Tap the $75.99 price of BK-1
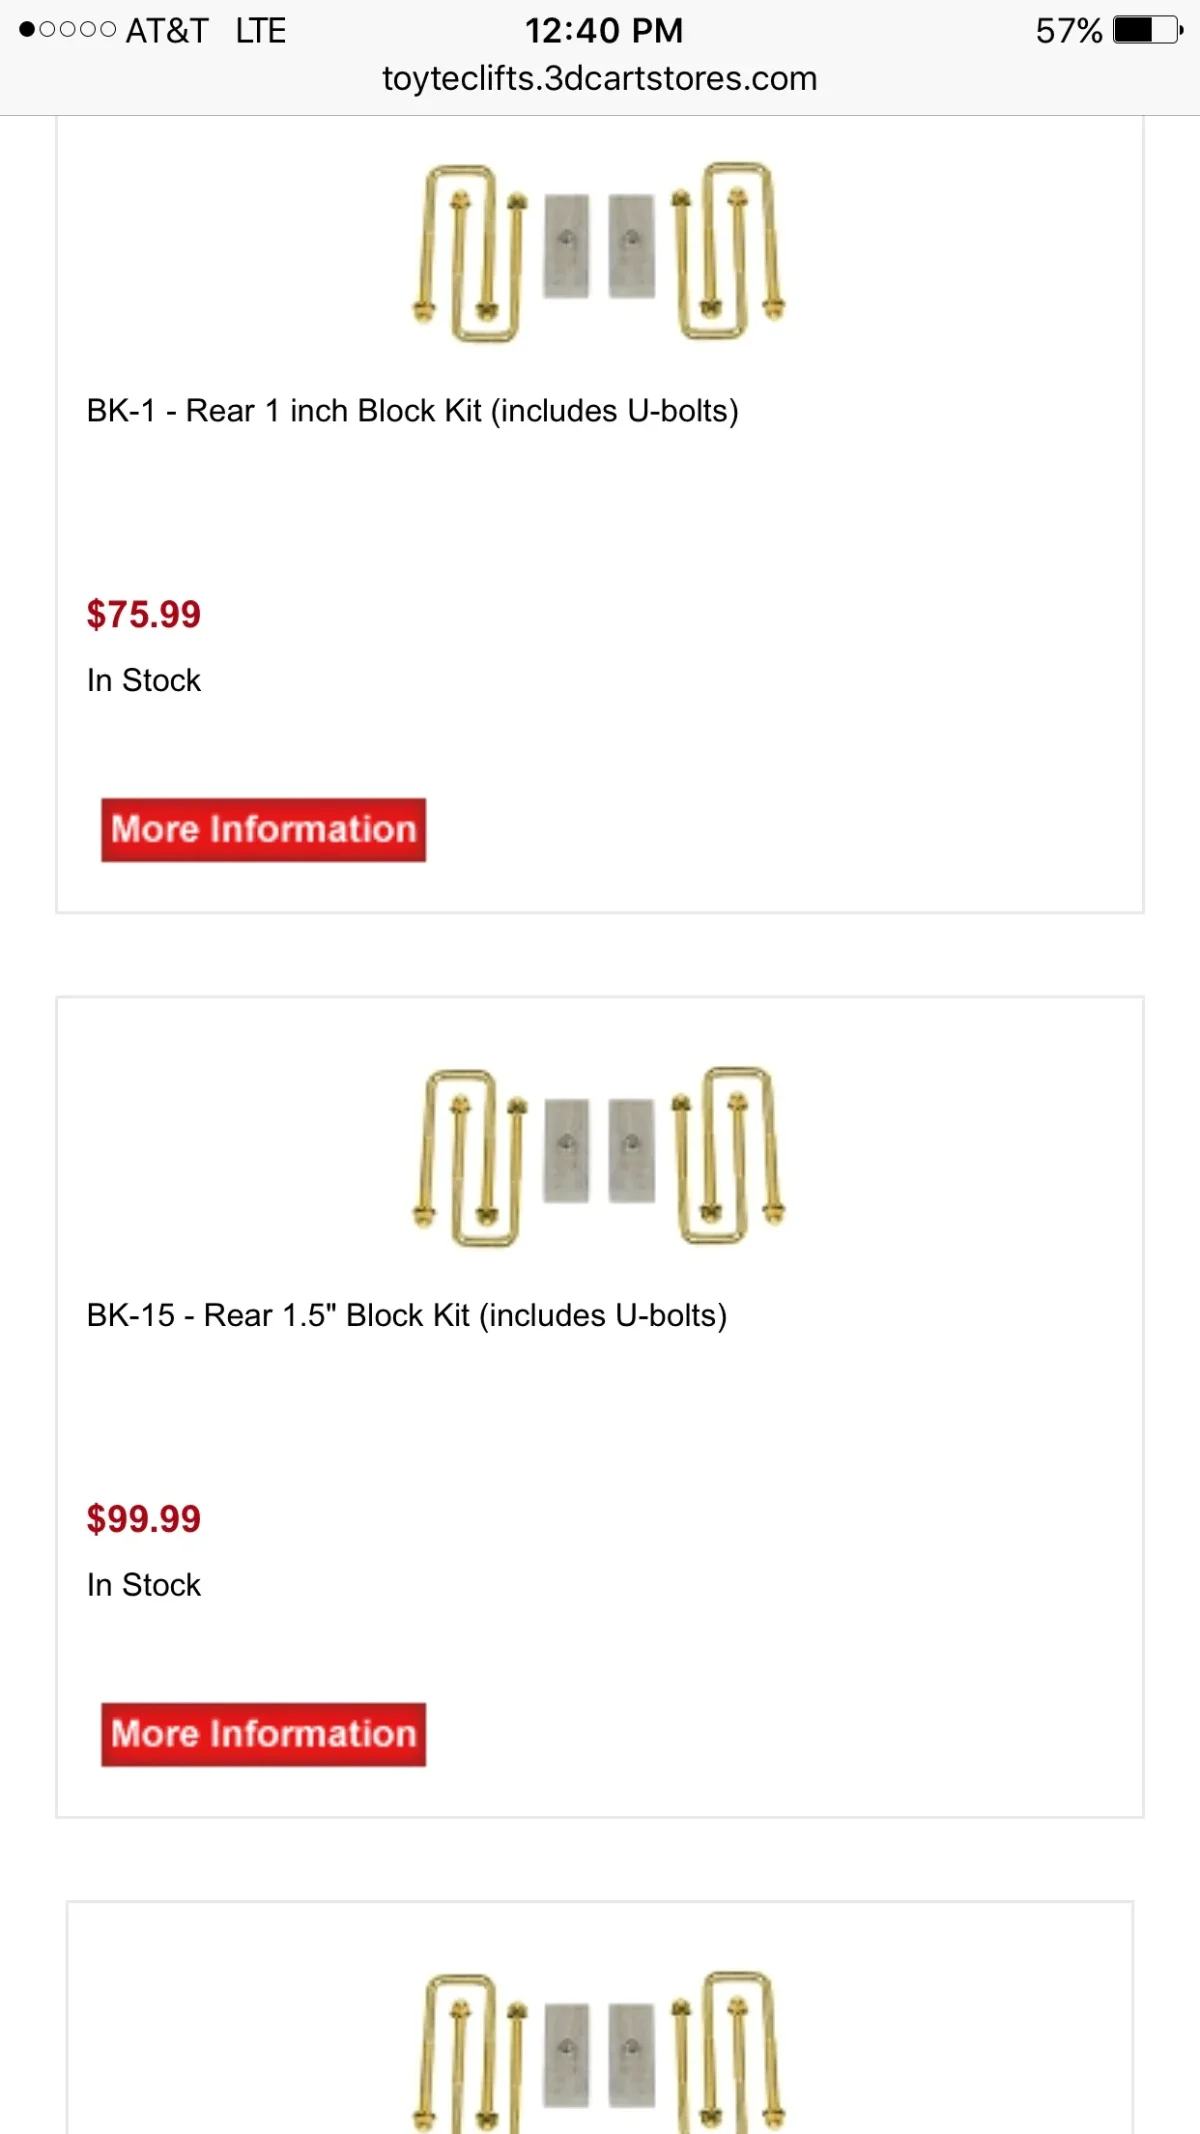This screenshot has height=2134, width=1200. pyautogui.click(x=143, y=614)
